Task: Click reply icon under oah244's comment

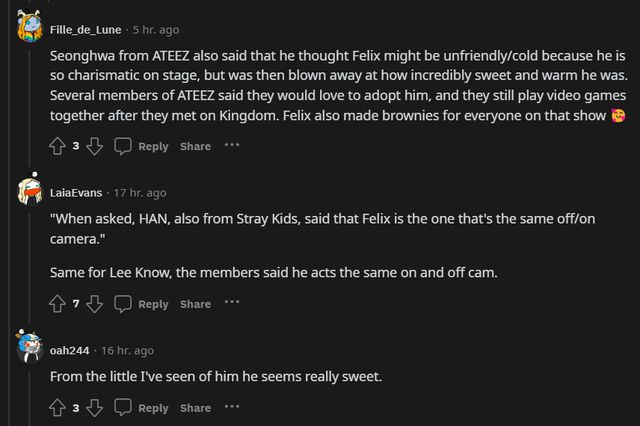Action: 123,408
